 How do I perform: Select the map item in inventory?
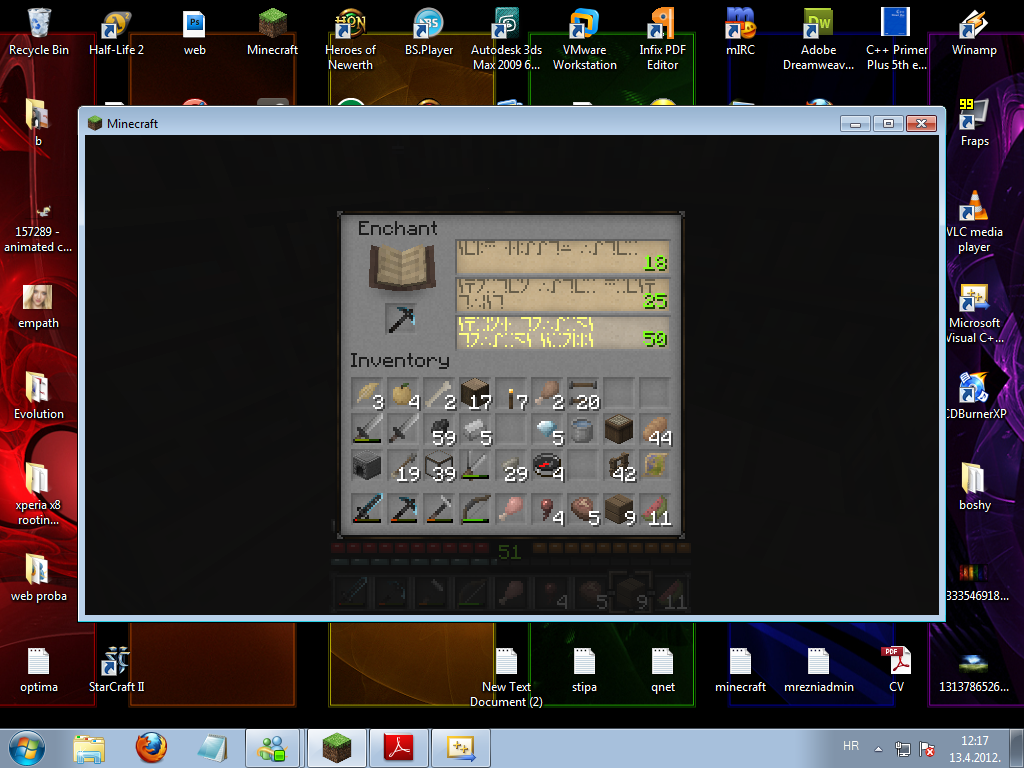click(x=655, y=468)
